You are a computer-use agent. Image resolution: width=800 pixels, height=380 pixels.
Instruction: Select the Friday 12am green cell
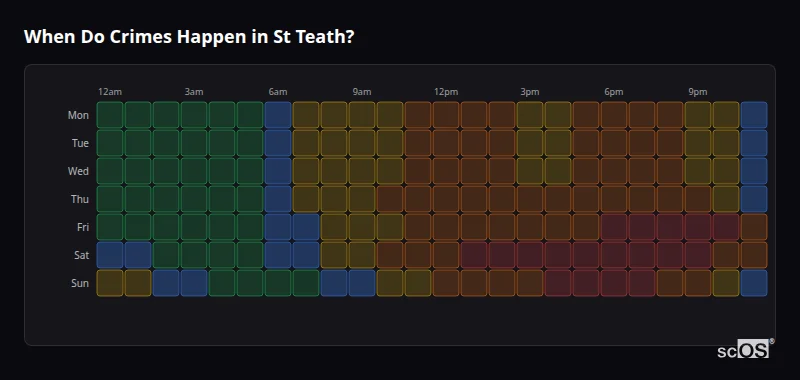(110, 227)
